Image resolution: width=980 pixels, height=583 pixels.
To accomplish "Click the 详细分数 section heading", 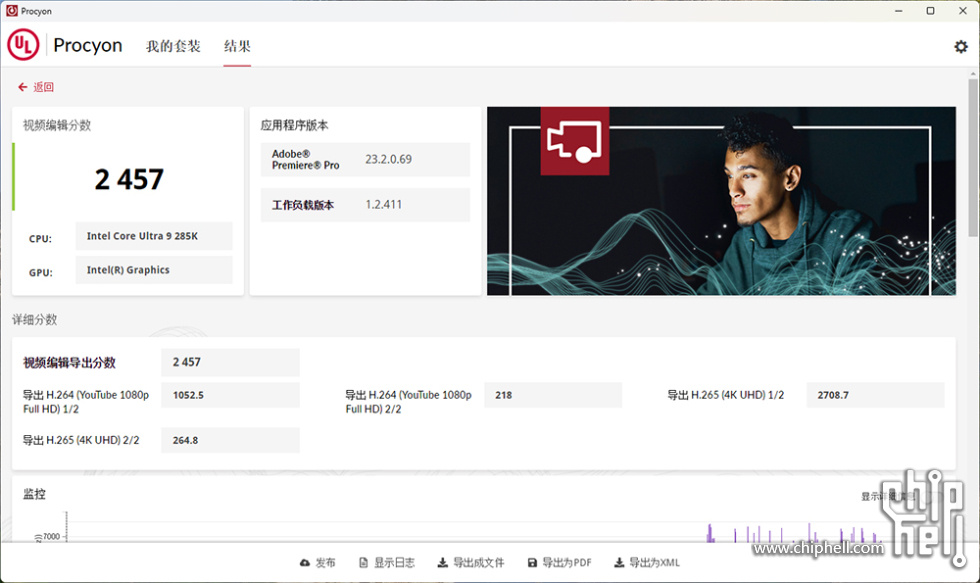I will 34,320.
